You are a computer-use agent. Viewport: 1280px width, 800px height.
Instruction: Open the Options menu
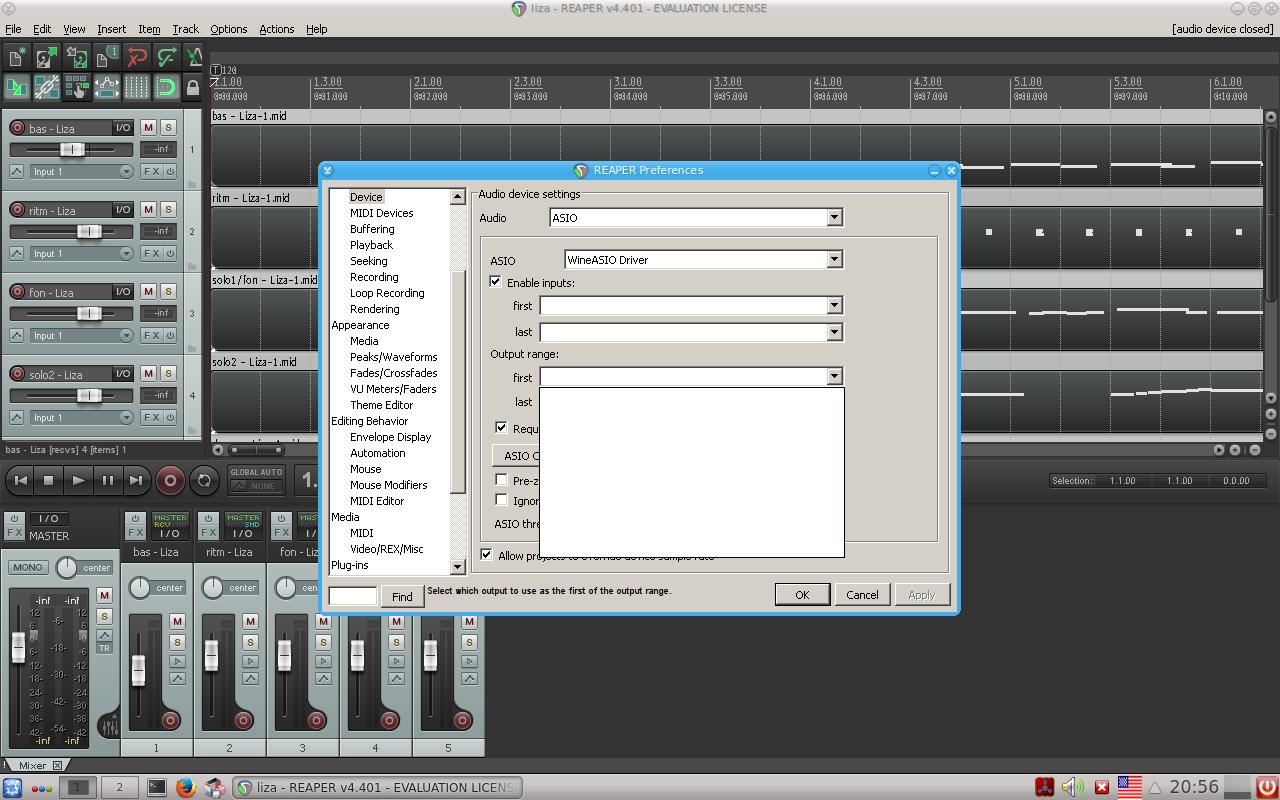point(228,29)
